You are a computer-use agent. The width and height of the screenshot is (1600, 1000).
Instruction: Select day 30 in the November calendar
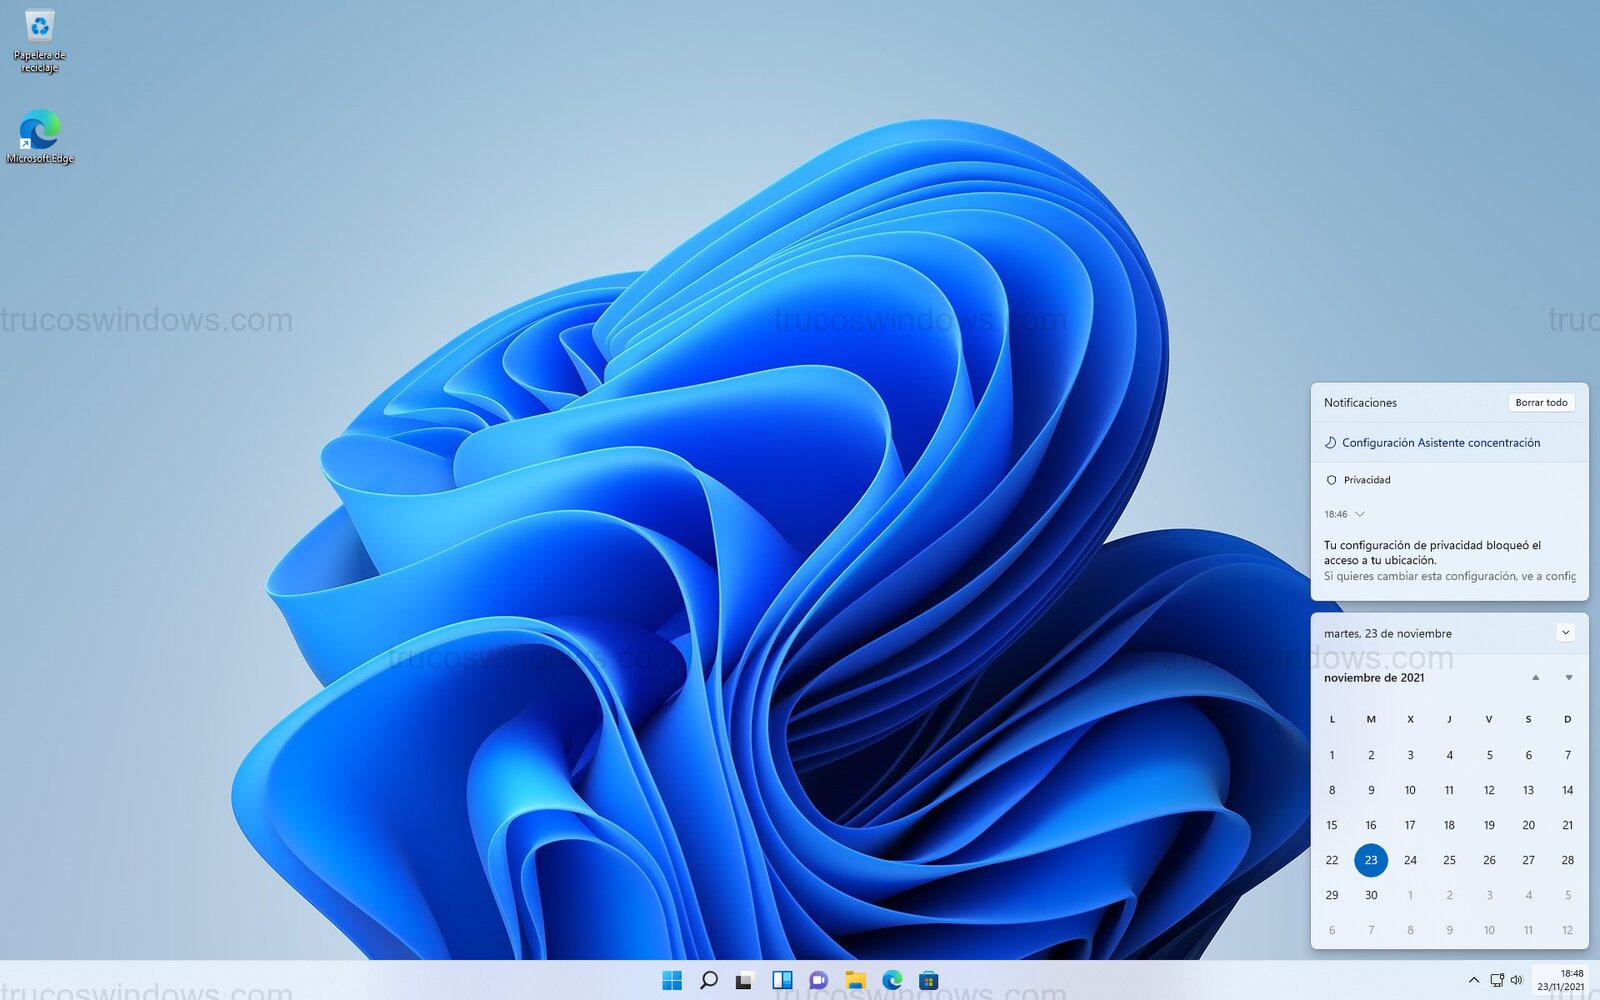1371,895
